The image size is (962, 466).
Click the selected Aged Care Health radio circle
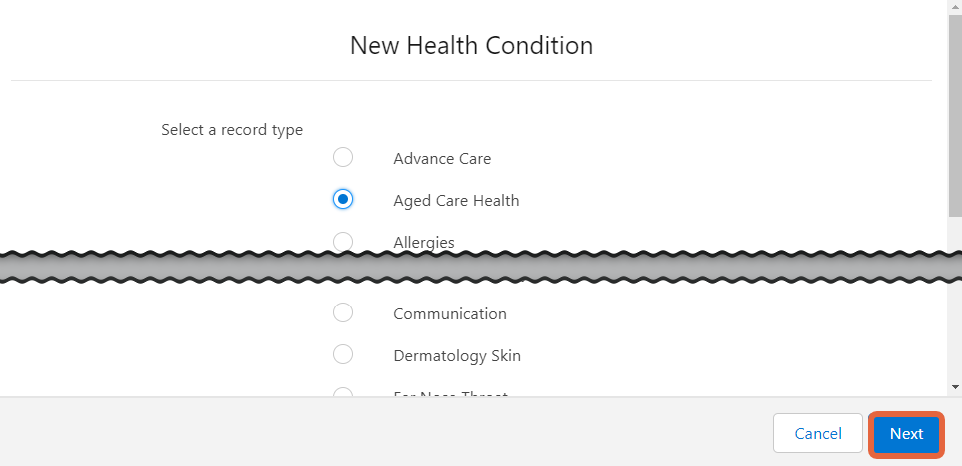[x=343, y=199]
